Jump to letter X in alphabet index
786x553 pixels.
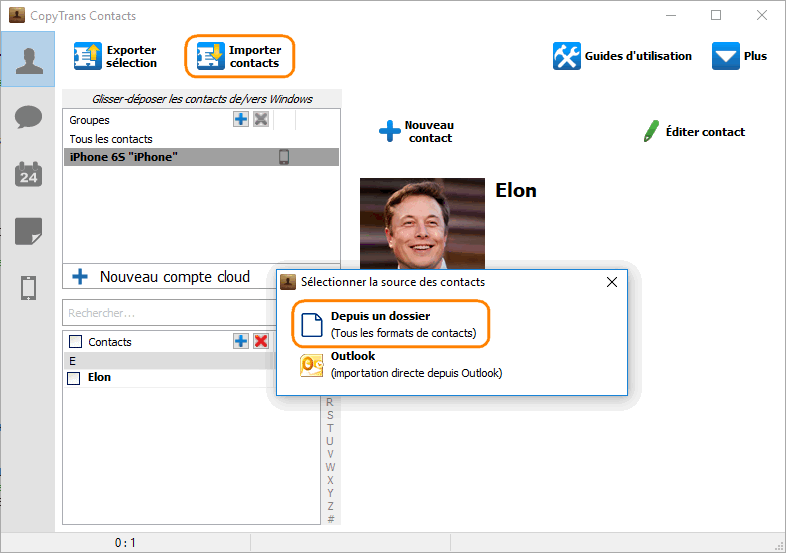click(x=330, y=480)
